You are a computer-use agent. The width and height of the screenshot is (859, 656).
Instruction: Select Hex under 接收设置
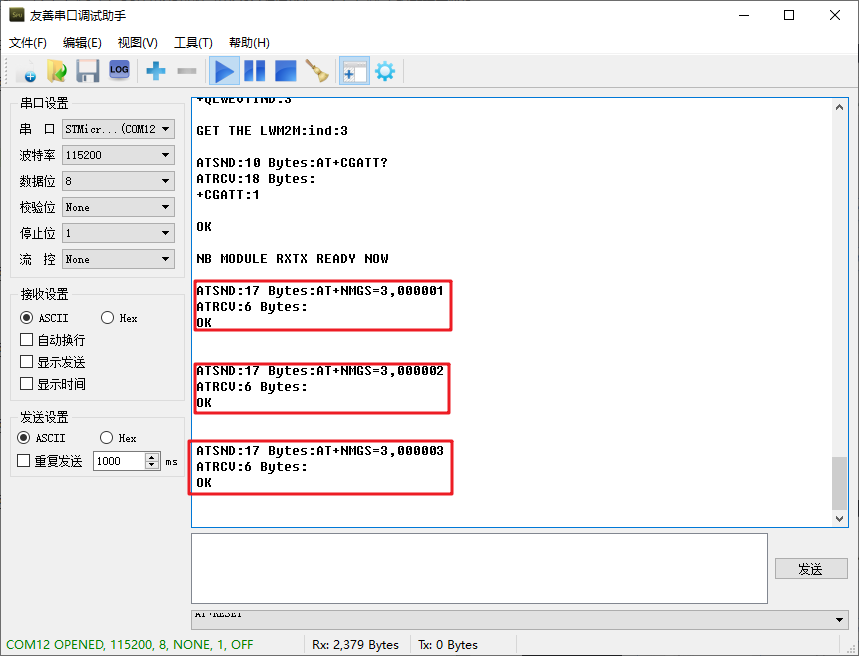coord(119,318)
